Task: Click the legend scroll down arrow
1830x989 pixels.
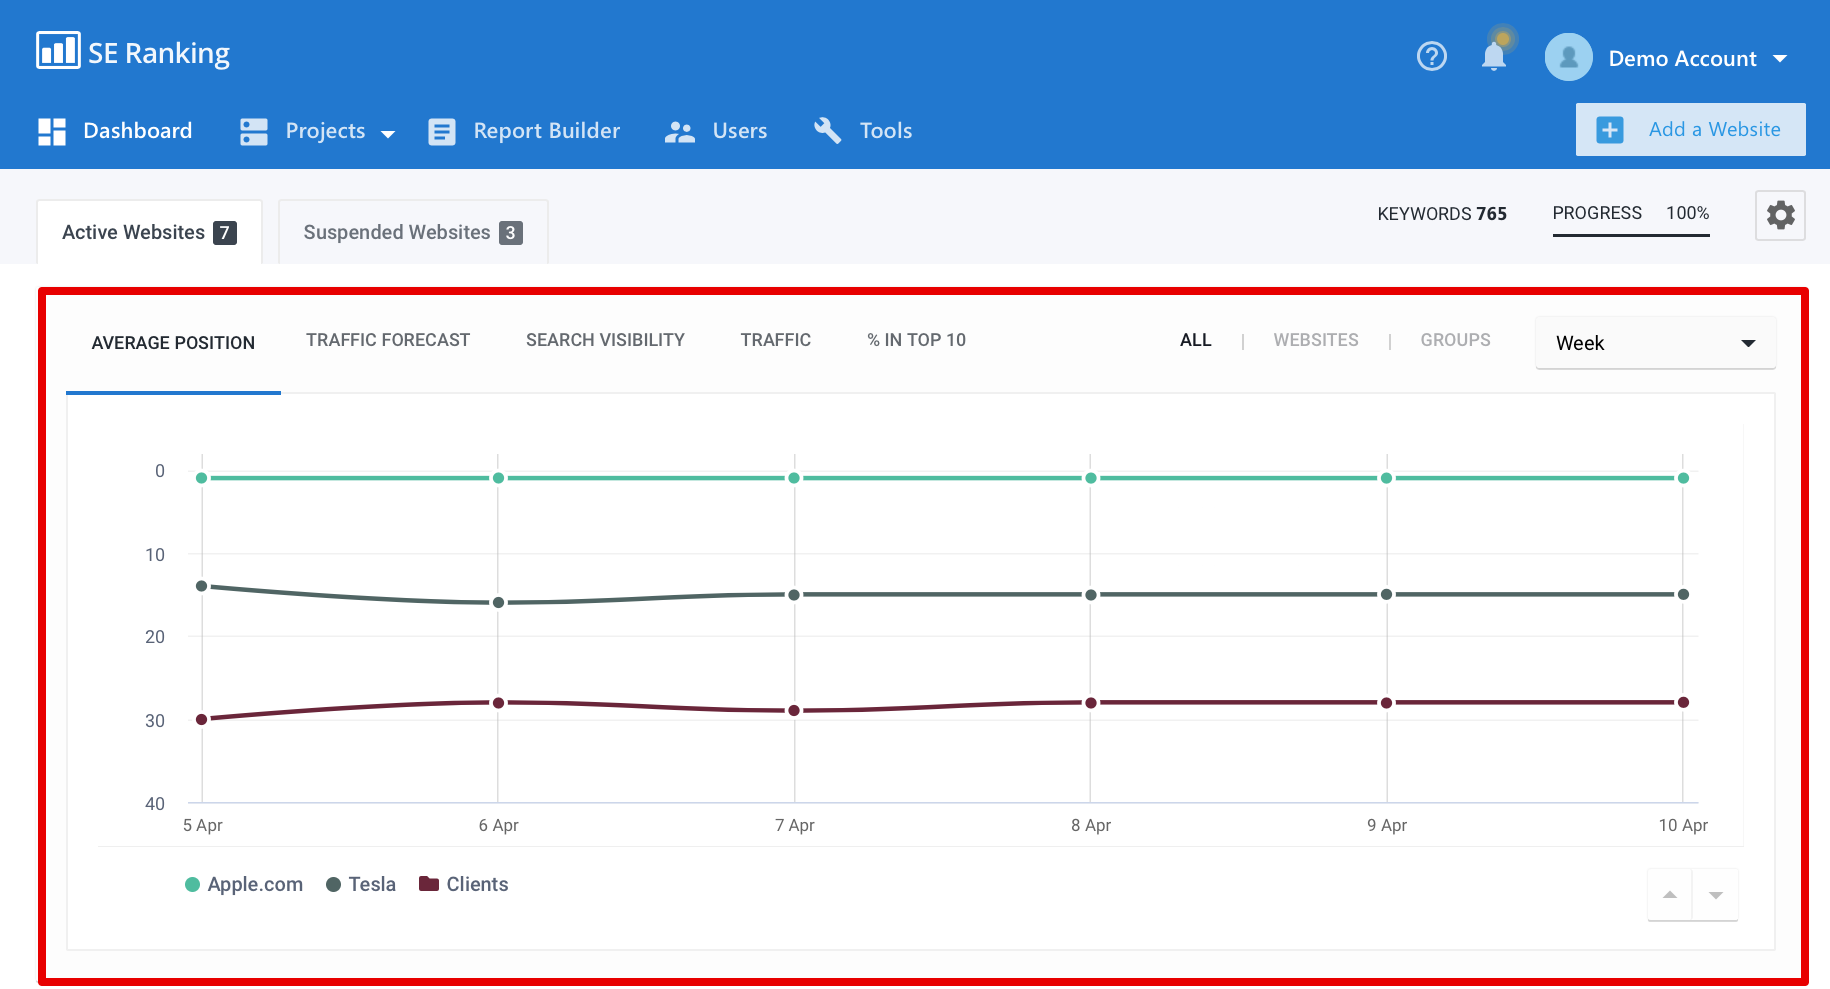Action: coord(1715,895)
